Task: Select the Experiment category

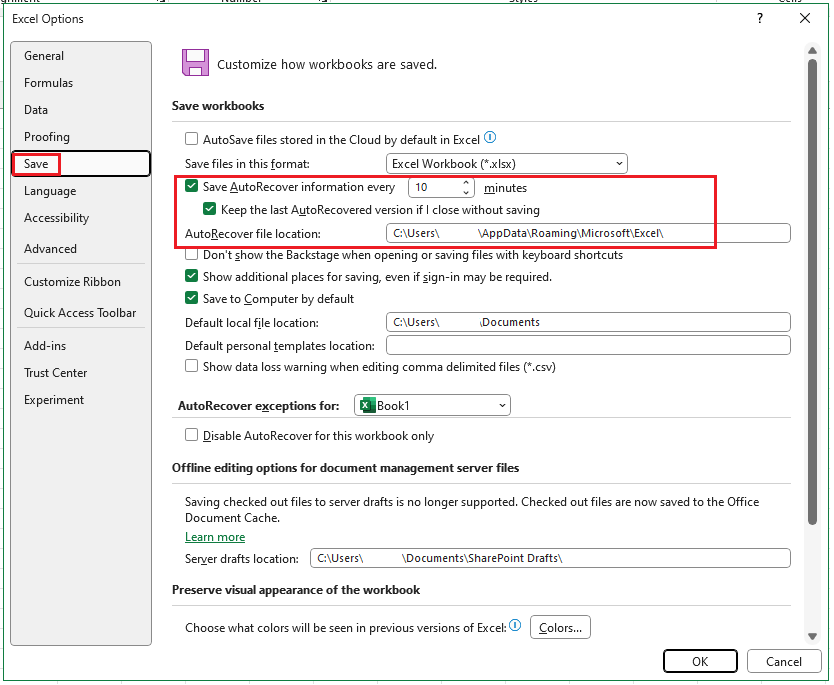Action: (81, 400)
